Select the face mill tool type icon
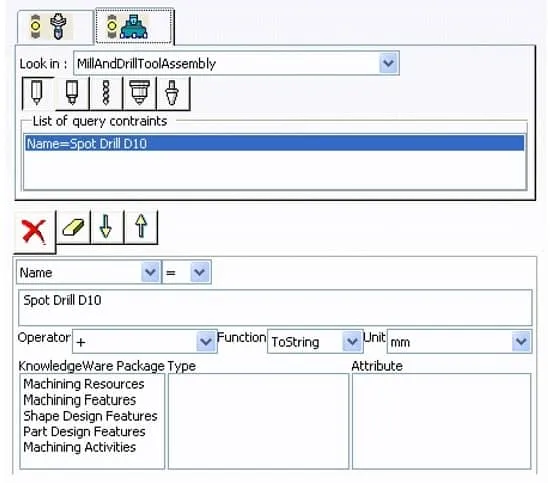Viewport: 550px width, 483px height. tap(139, 93)
